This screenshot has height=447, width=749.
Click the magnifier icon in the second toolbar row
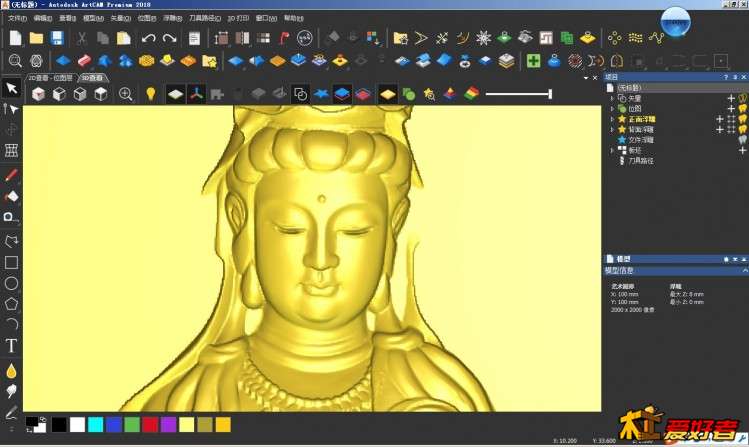pyautogui.click(x=15, y=61)
